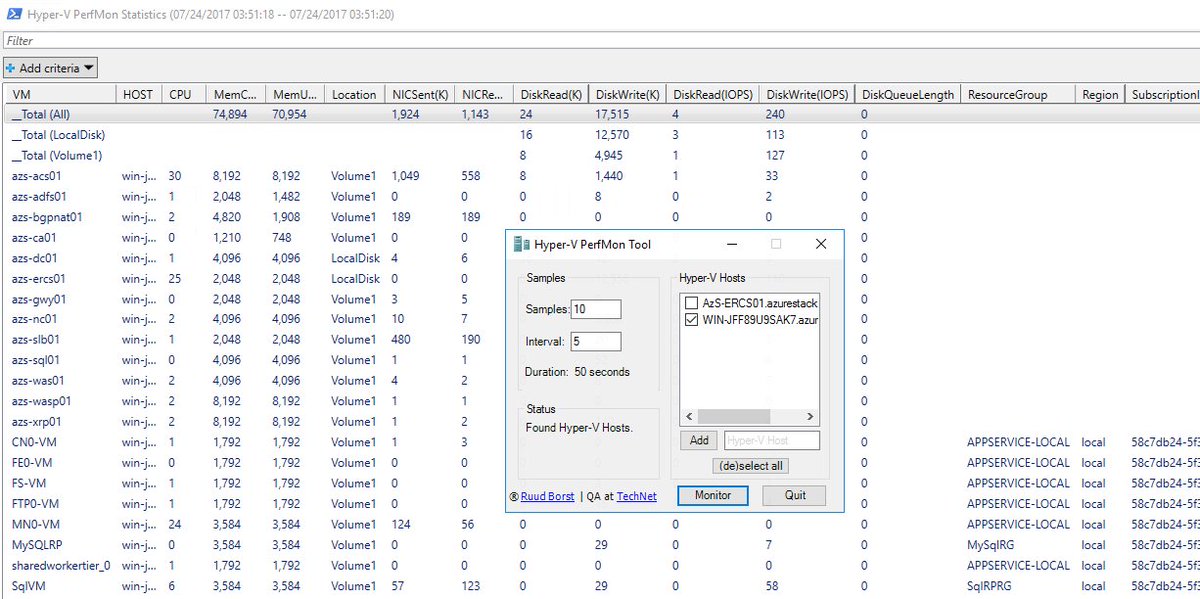Image resolution: width=1200 pixels, height=599 pixels.
Task: Sort by the Region column header
Action: 1100,94
